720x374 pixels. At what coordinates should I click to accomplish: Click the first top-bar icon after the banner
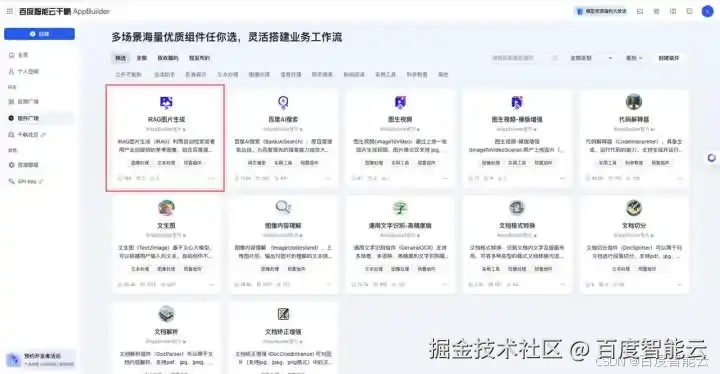point(640,11)
